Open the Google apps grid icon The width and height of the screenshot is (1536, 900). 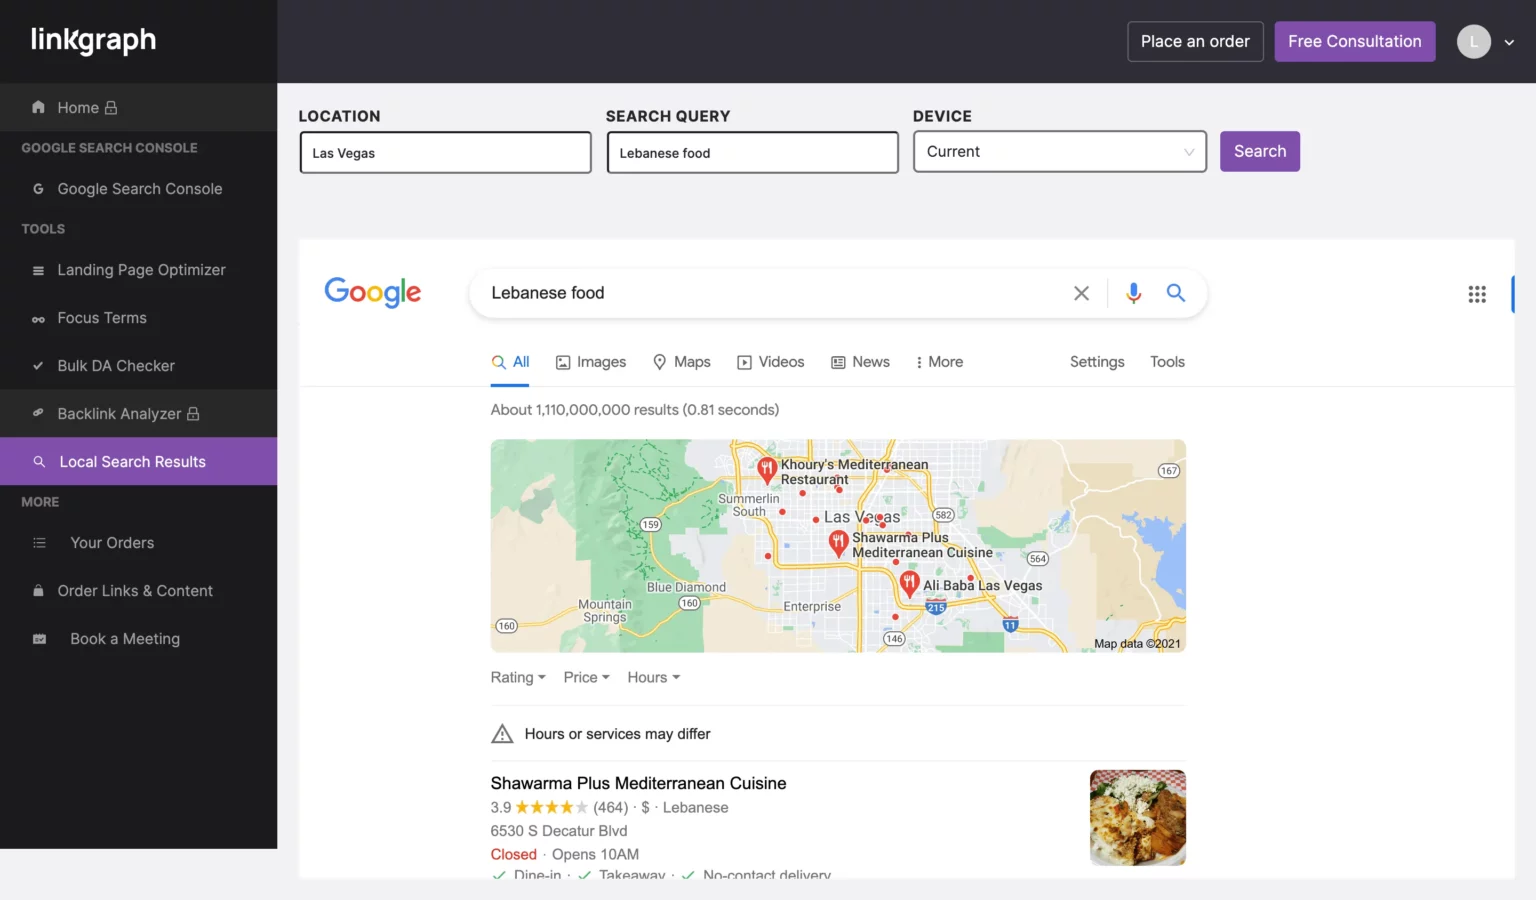pyautogui.click(x=1476, y=294)
